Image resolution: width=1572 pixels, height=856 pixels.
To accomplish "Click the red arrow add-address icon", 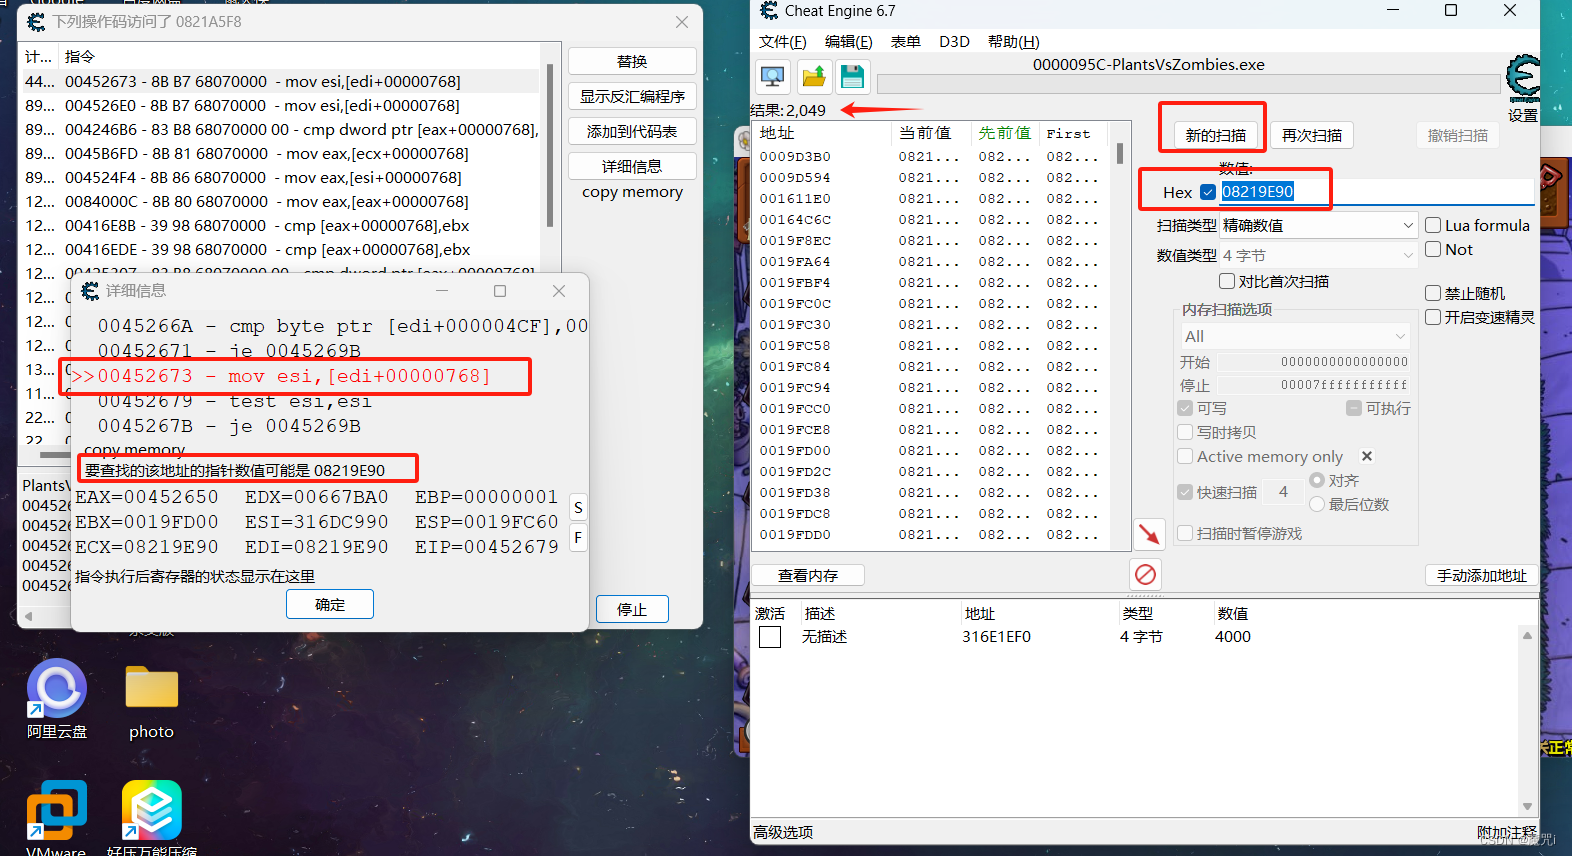I will (x=1149, y=533).
